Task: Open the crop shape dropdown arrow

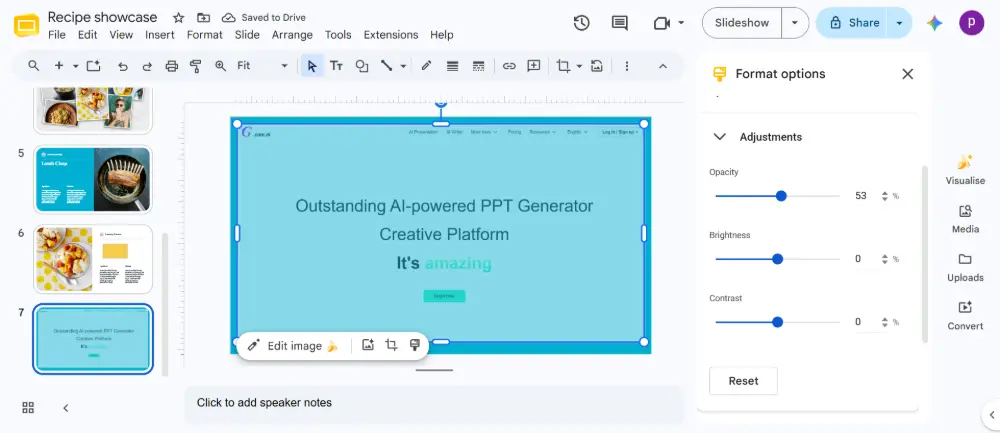Action: coord(579,66)
